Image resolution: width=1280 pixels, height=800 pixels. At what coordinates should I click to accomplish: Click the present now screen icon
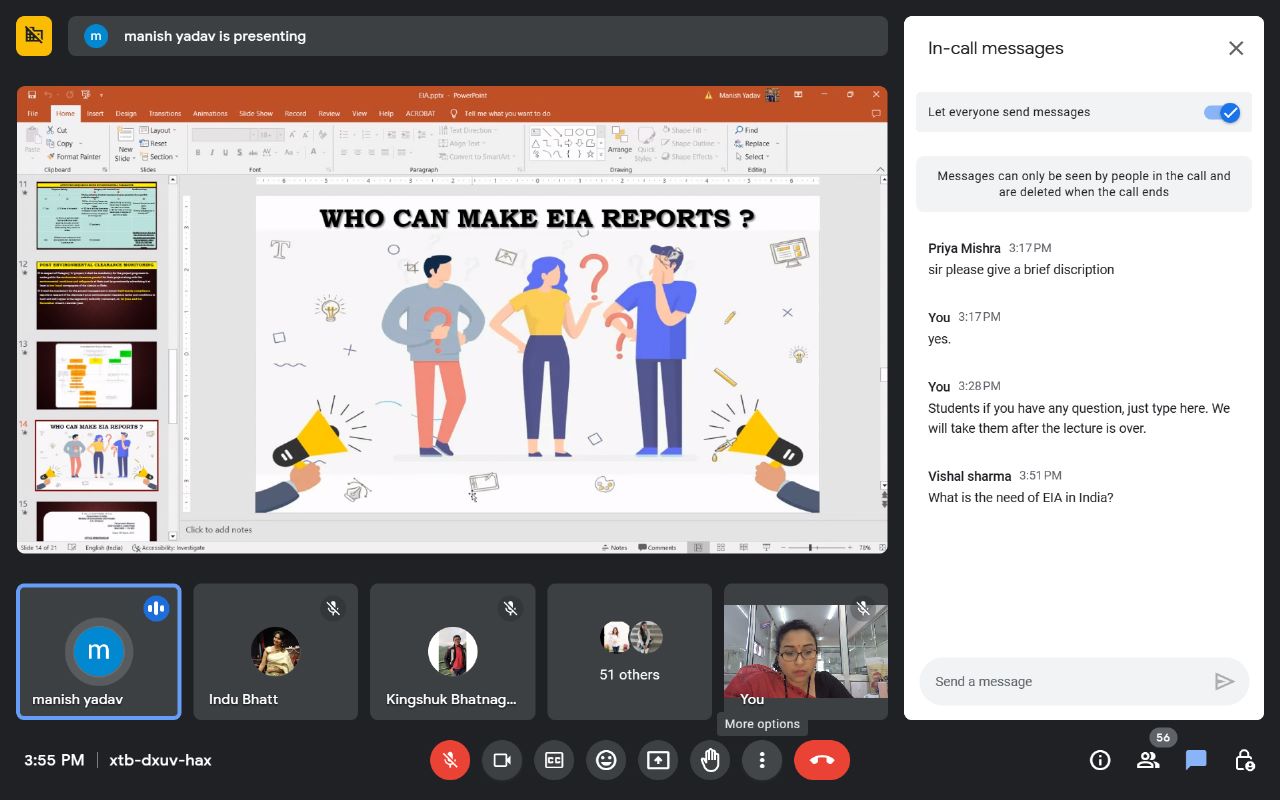pyautogui.click(x=658, y=760)
